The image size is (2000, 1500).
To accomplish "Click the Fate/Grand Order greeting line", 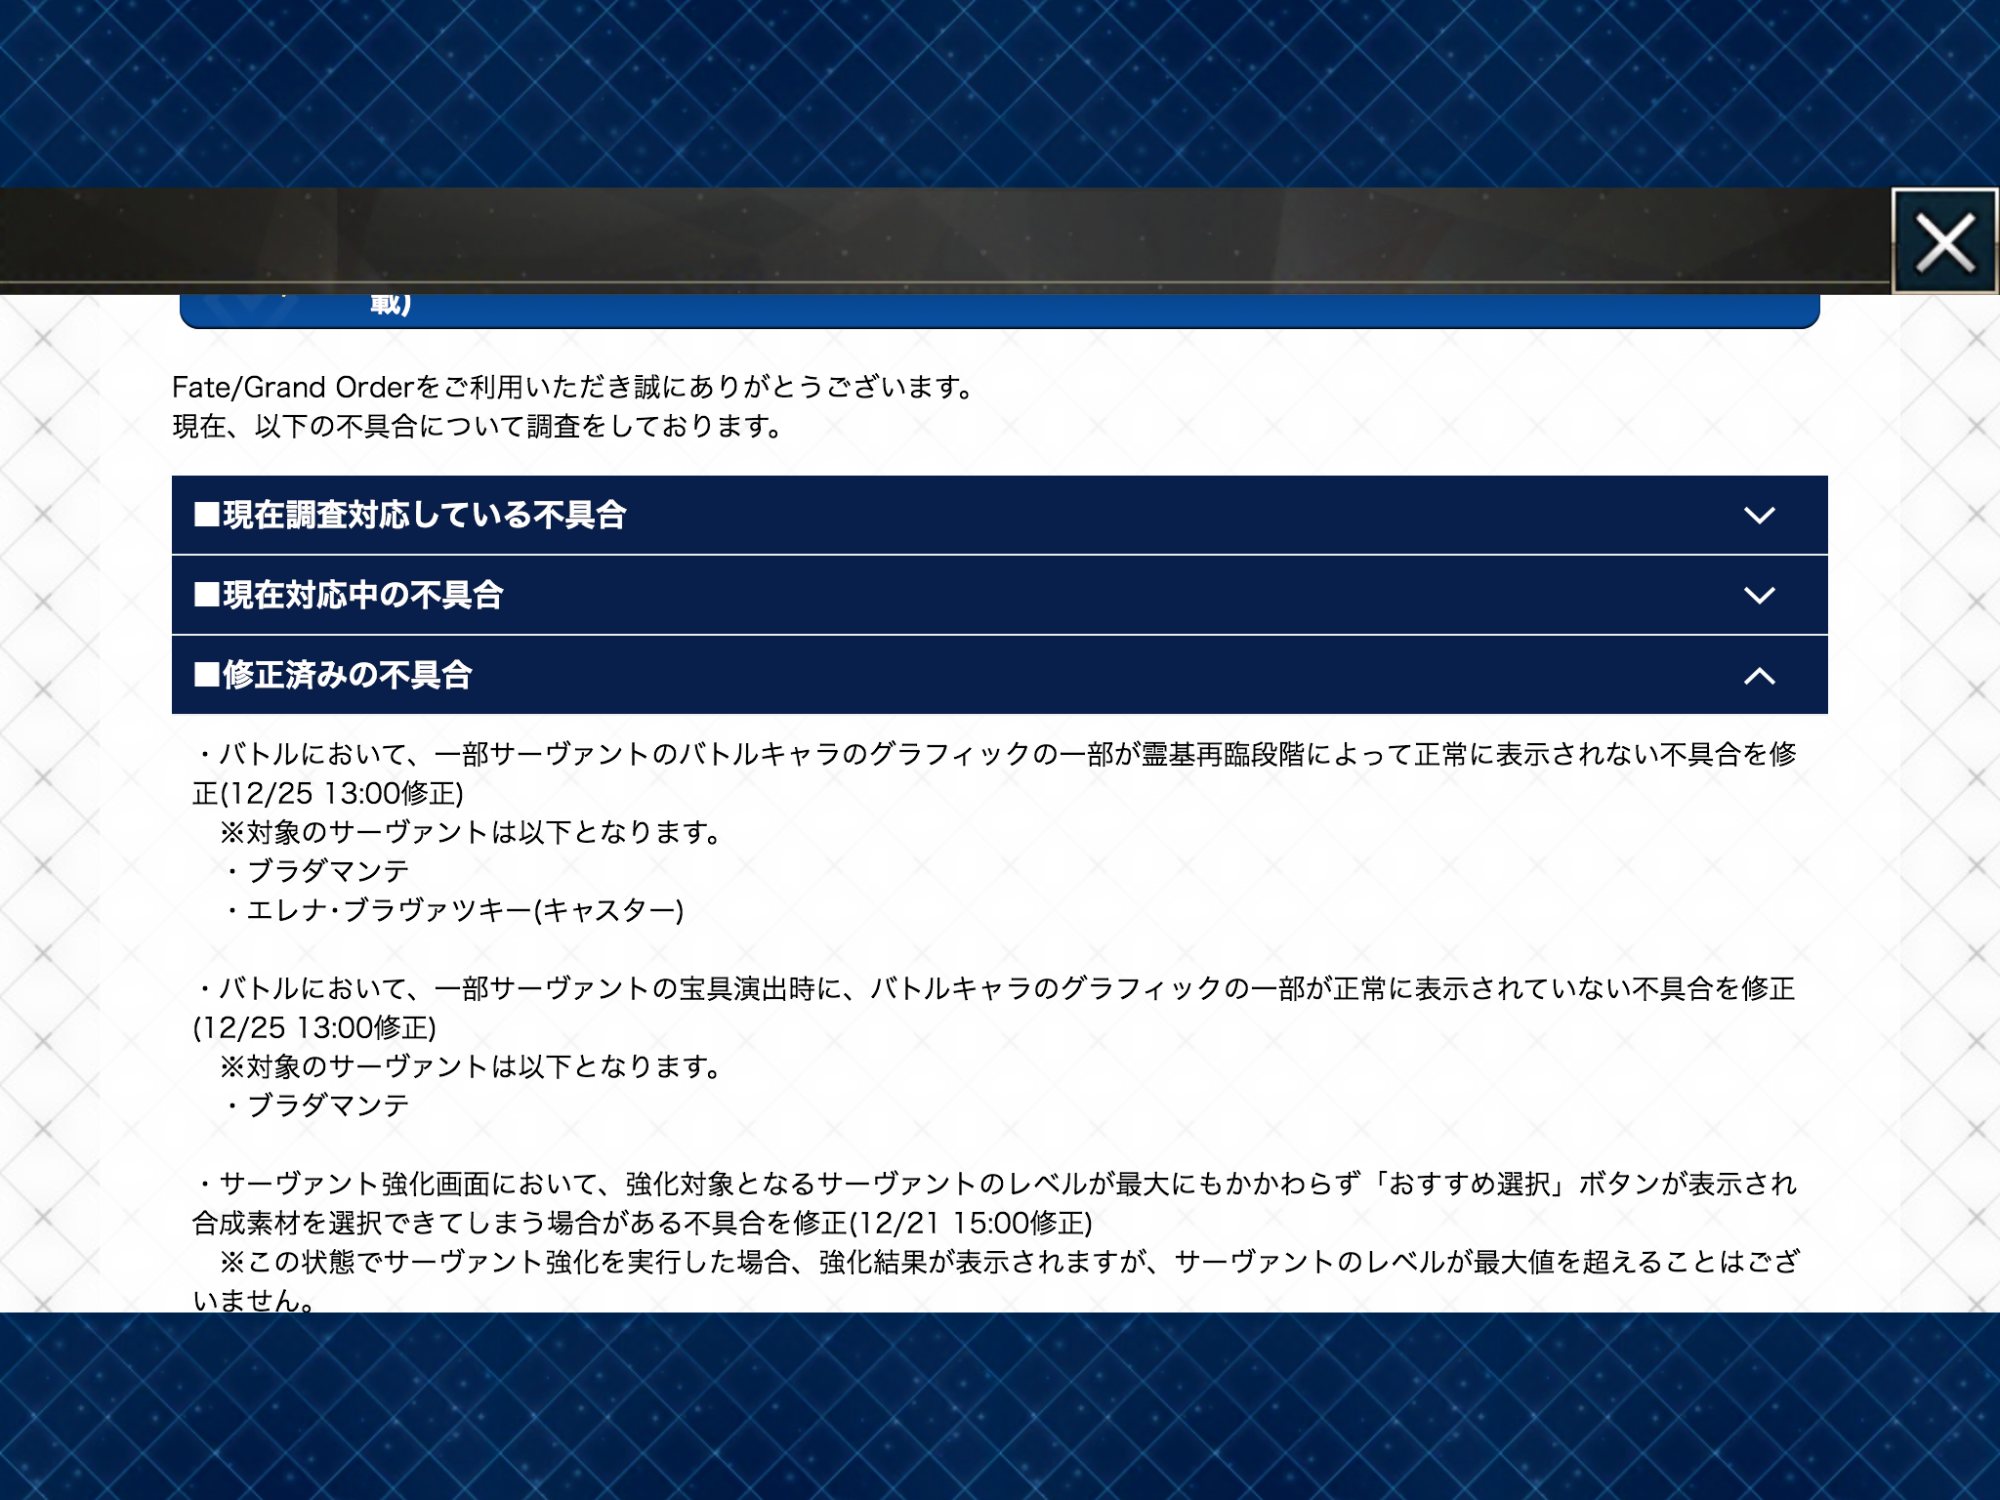I will (x=572, y=387).
